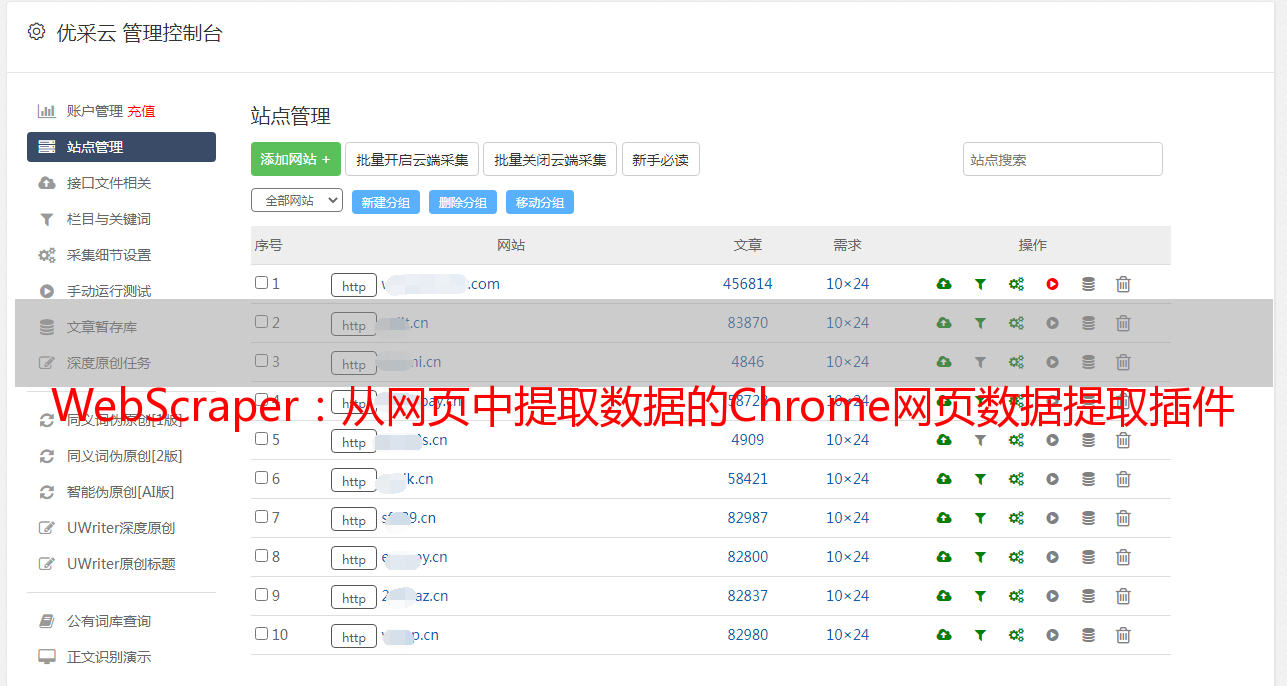Screen dimensions: 1287x686
Task: Check the box for site 3
Action: (261, 361)
